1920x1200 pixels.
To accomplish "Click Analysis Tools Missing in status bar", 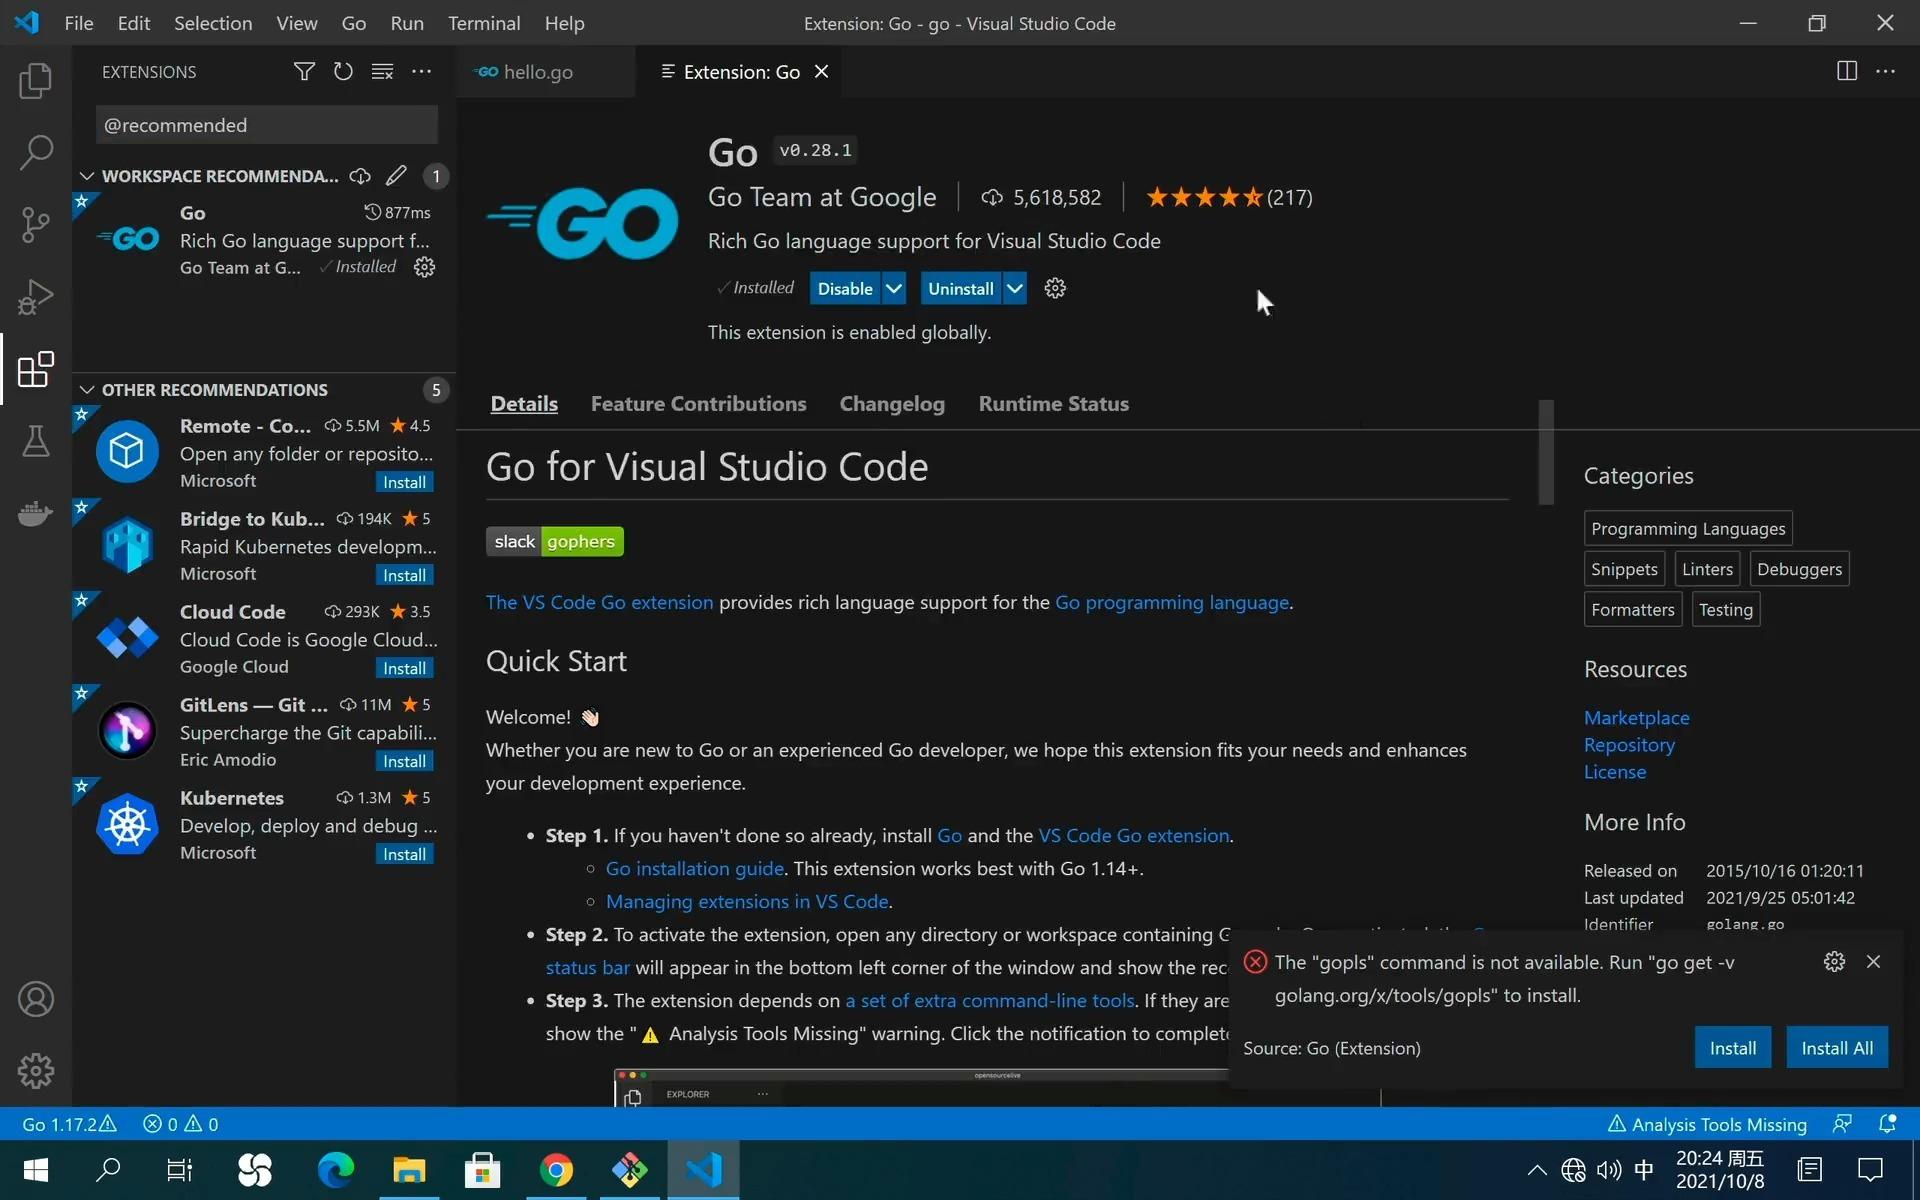I will (1717, 1124).
